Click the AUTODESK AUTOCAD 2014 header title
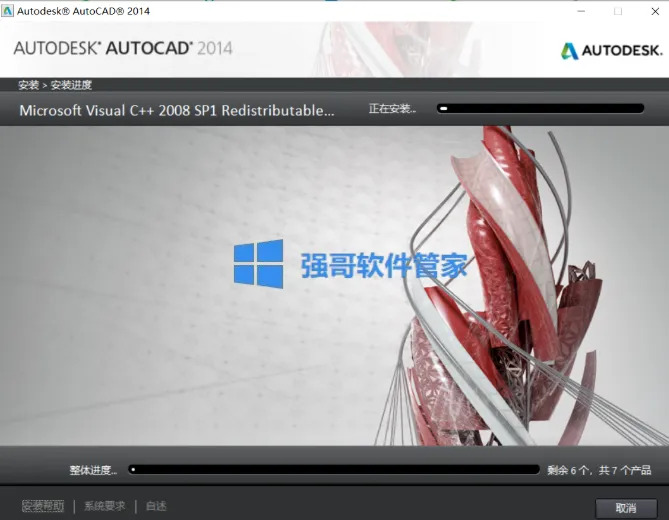 [123, 48]
